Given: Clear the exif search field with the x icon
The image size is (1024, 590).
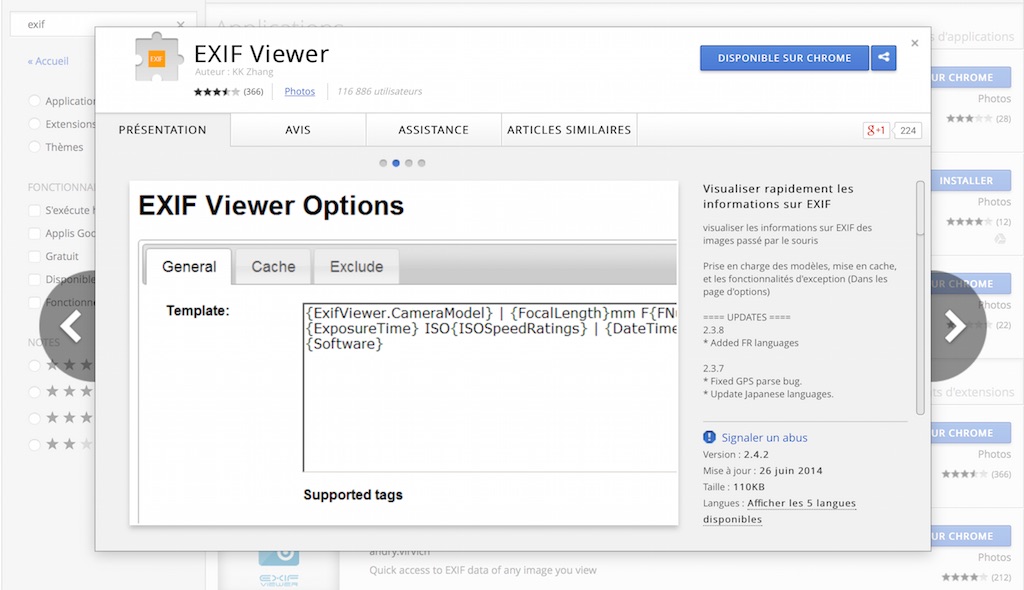Looking at the screenshot, I should click(x=180, y=24).
